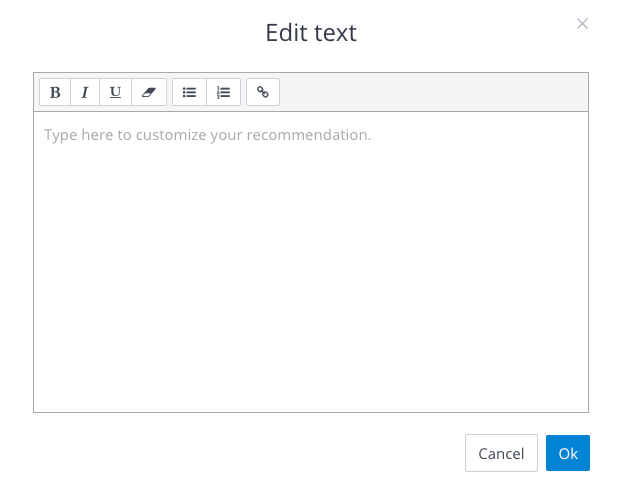Activate the remove-formatting toolbar button
This screenshot has height=487, width=617.
pos(149,92)
